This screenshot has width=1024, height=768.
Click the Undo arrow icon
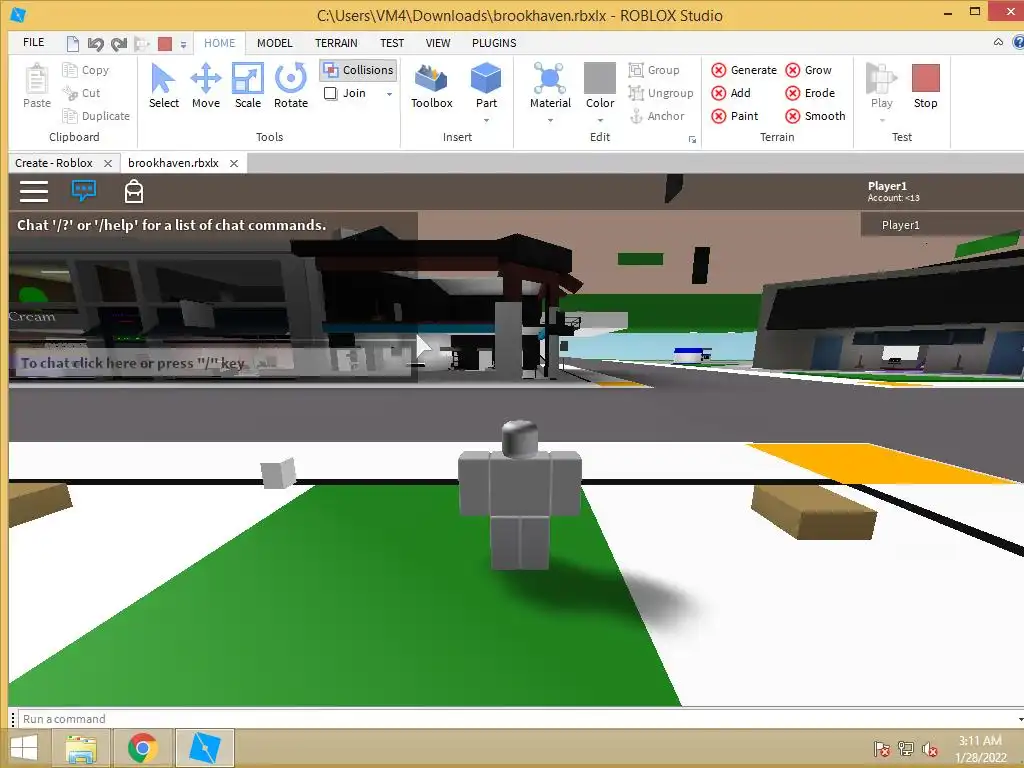[x=95, y=44]
